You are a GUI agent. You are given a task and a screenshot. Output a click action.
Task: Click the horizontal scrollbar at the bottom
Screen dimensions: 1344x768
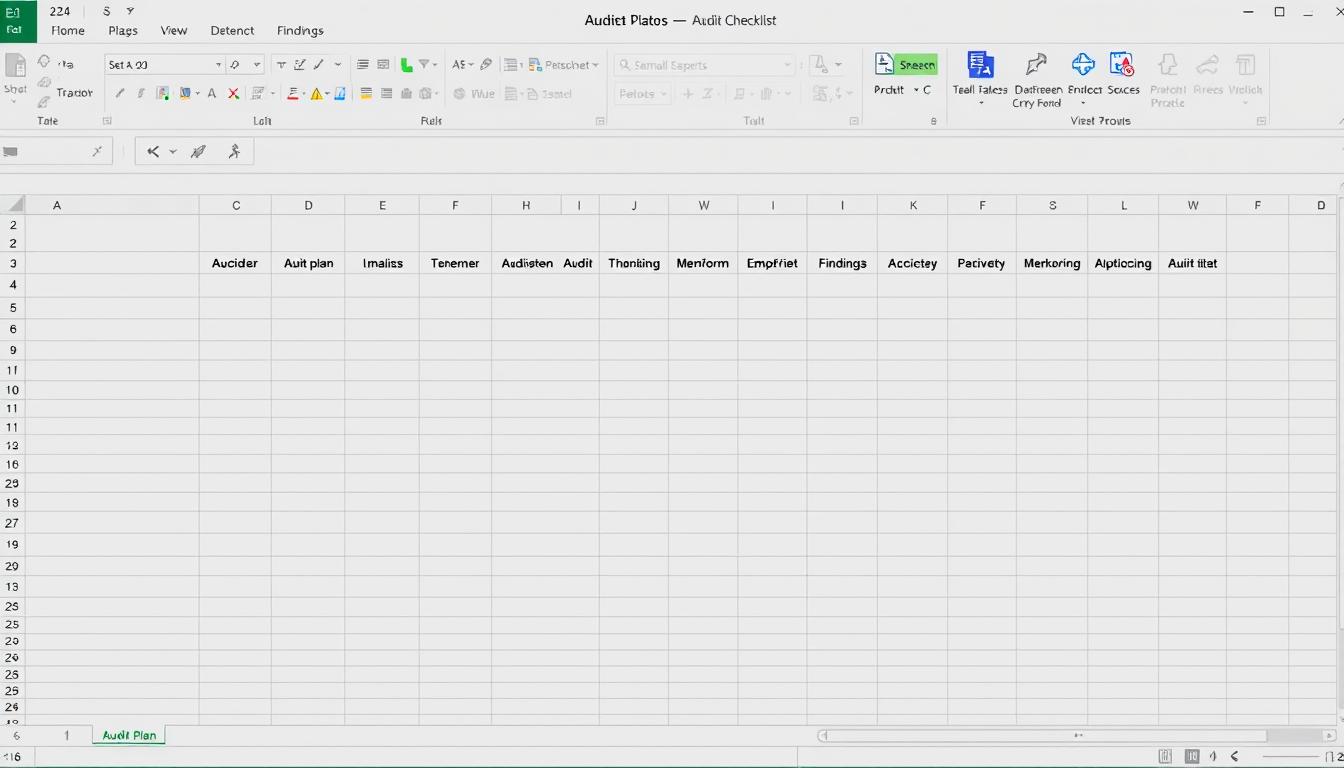coord(1078,735)
